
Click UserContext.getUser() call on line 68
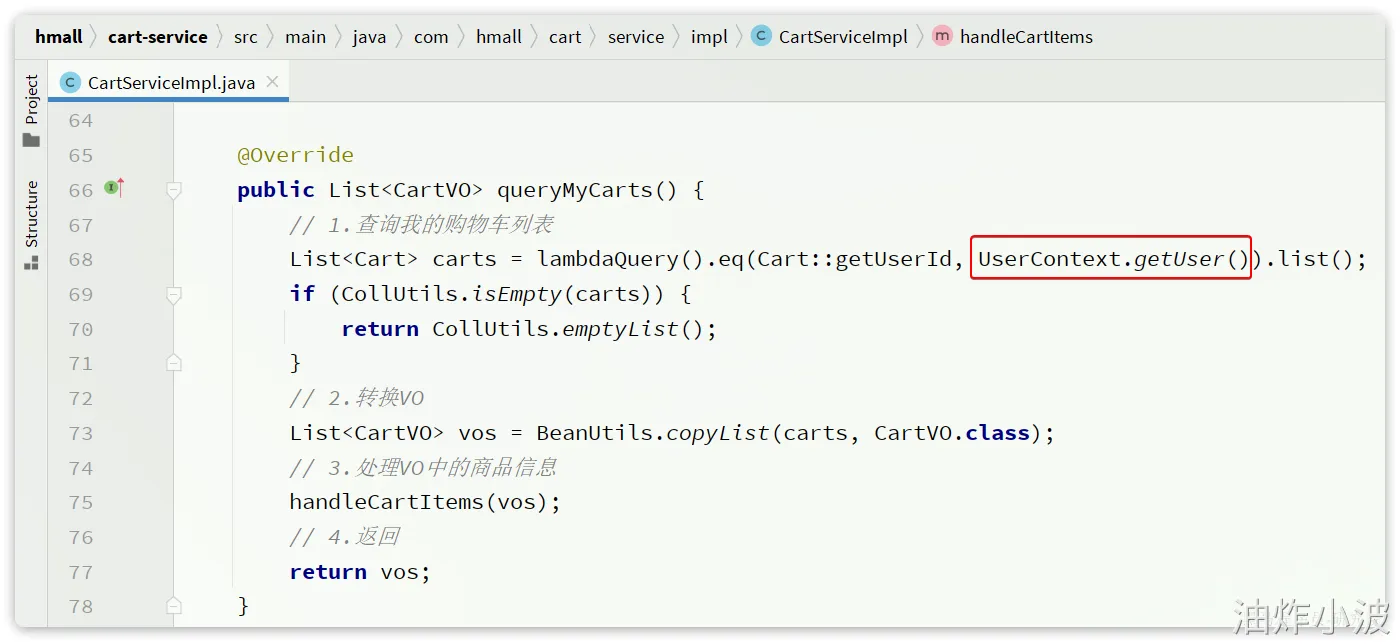pos(1114,259)
